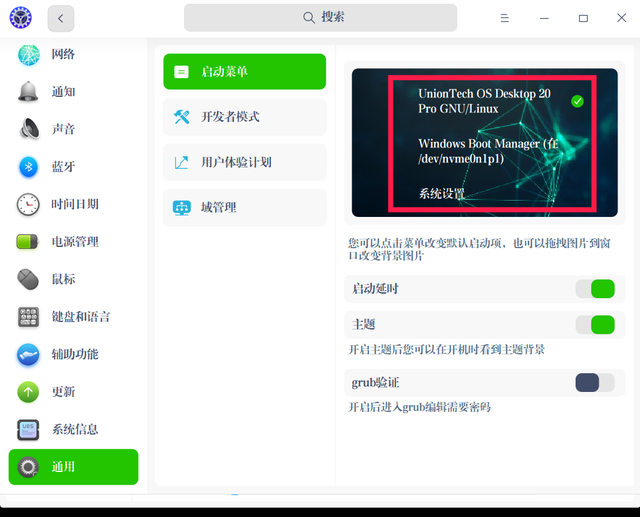Image resolution: width=640 pixels, height=517 pixels.
Task: Click the 开发者模式 hammer-wrench icon
Action: click(x=181, y=117)
